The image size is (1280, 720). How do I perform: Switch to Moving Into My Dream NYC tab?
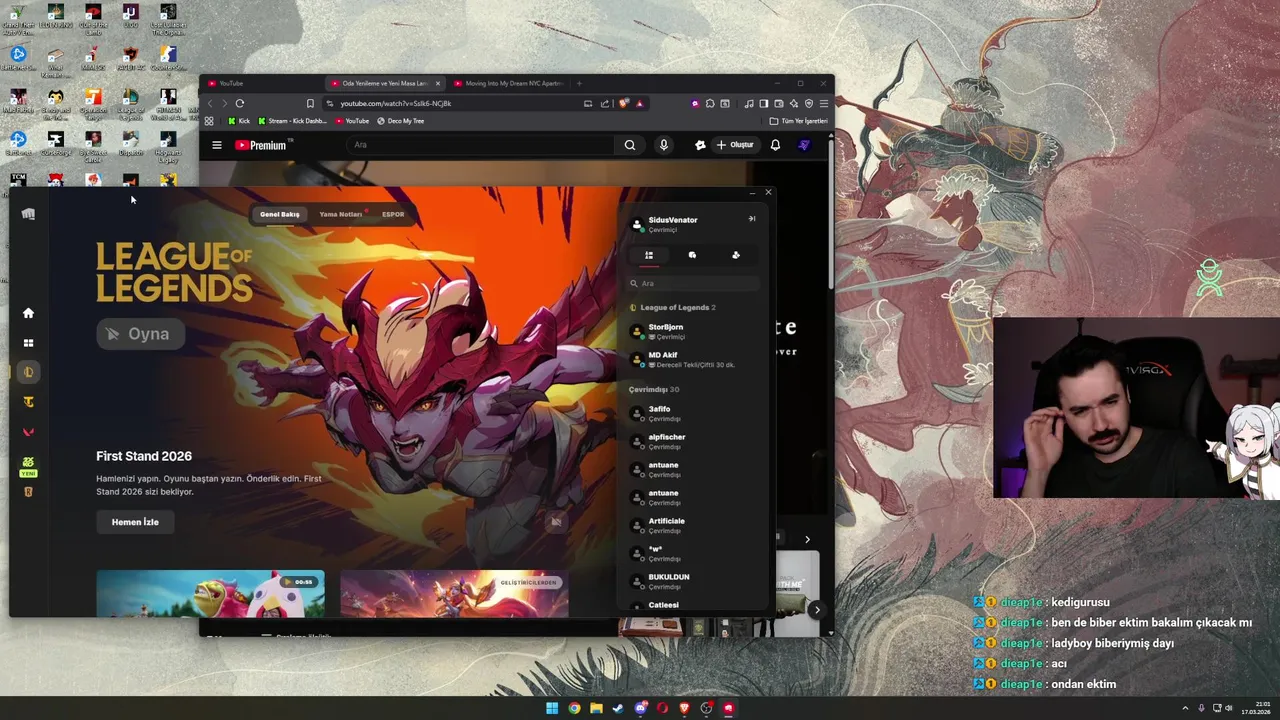509,83
